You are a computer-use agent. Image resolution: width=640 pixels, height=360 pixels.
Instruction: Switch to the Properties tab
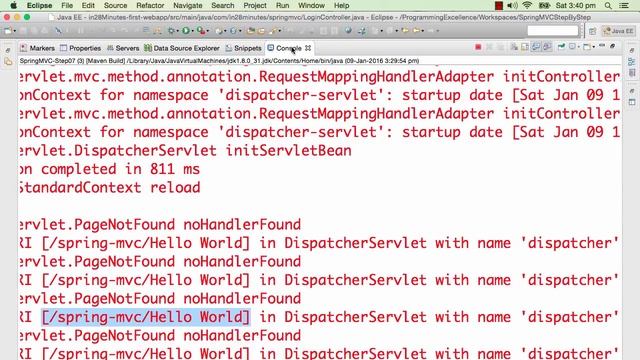click(80, 48)
